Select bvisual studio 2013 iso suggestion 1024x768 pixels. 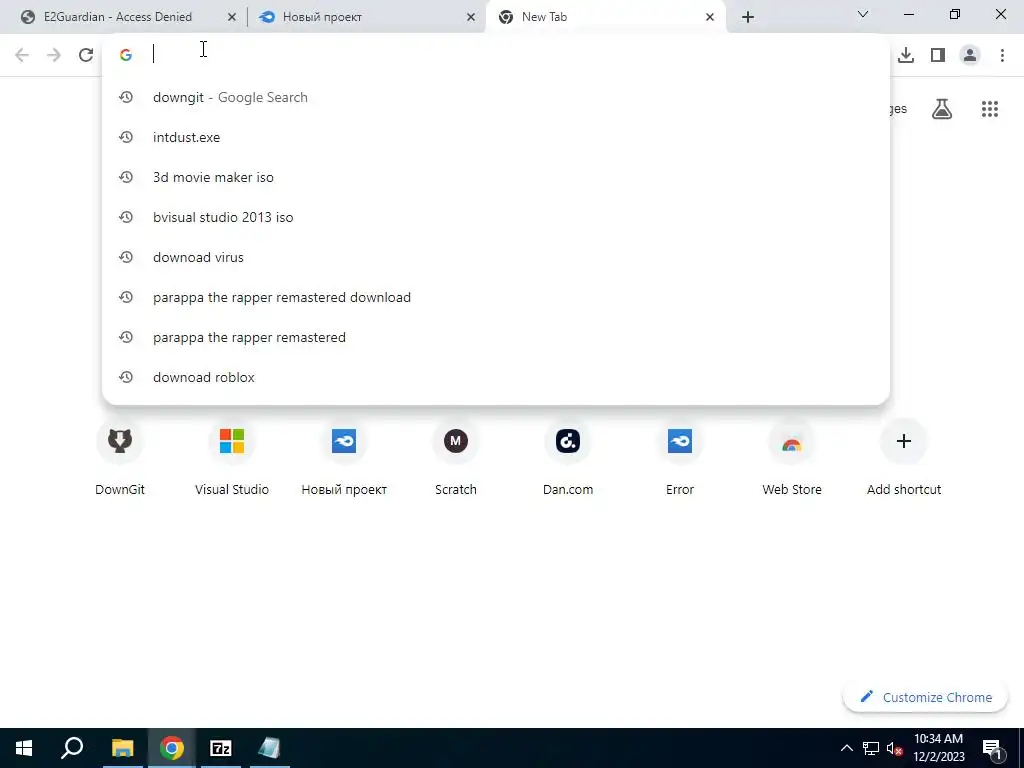(496, 217)
